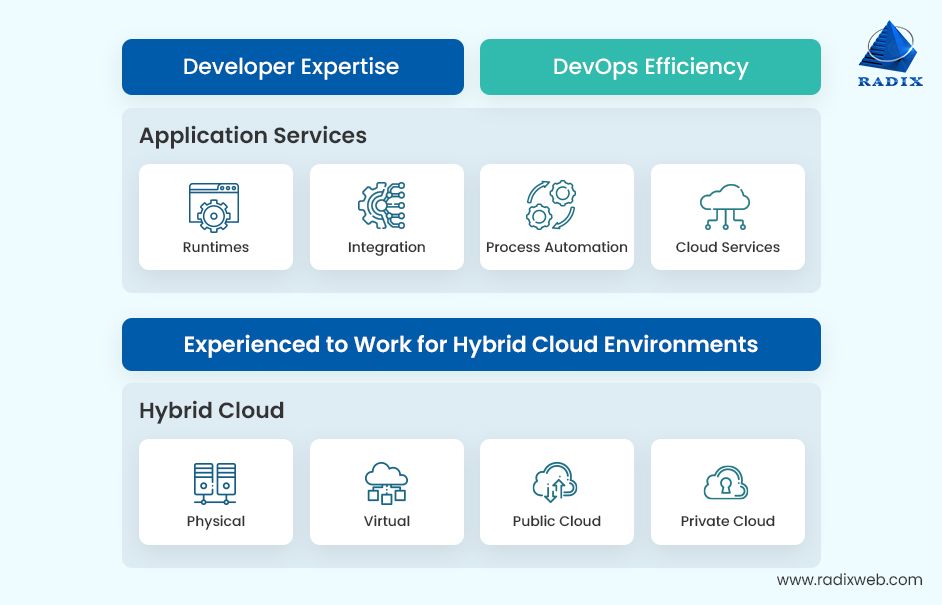
Task: Select the Hybrid Cloud Environments banner
Action: [470, 344]
